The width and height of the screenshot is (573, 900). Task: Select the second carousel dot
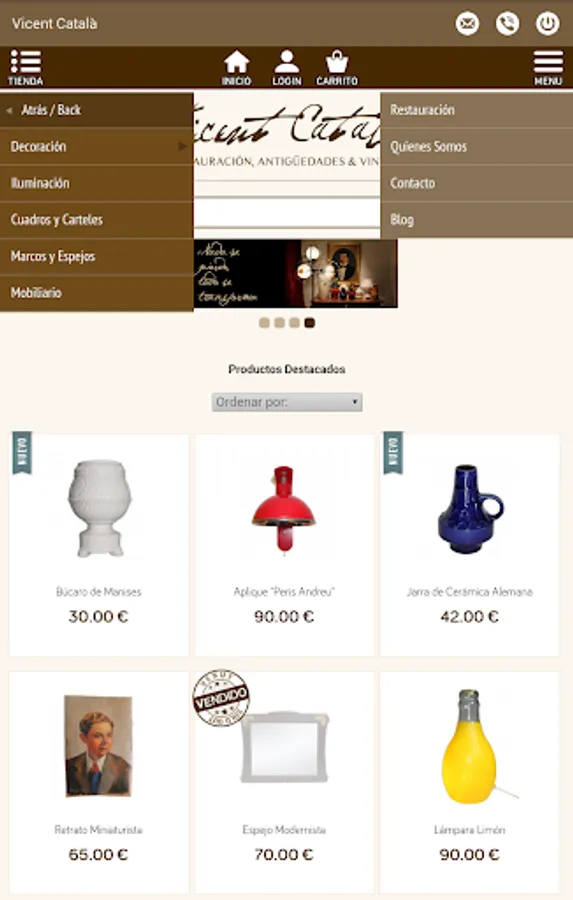[280, 323]
